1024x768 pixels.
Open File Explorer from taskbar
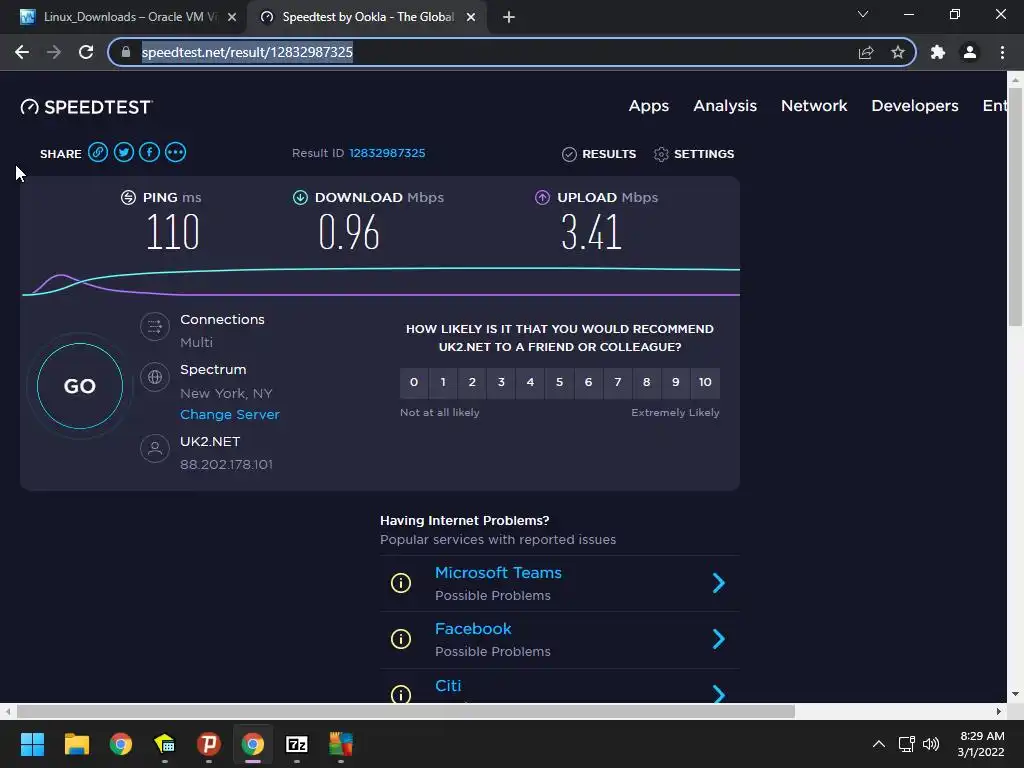(x=76, y=744)
